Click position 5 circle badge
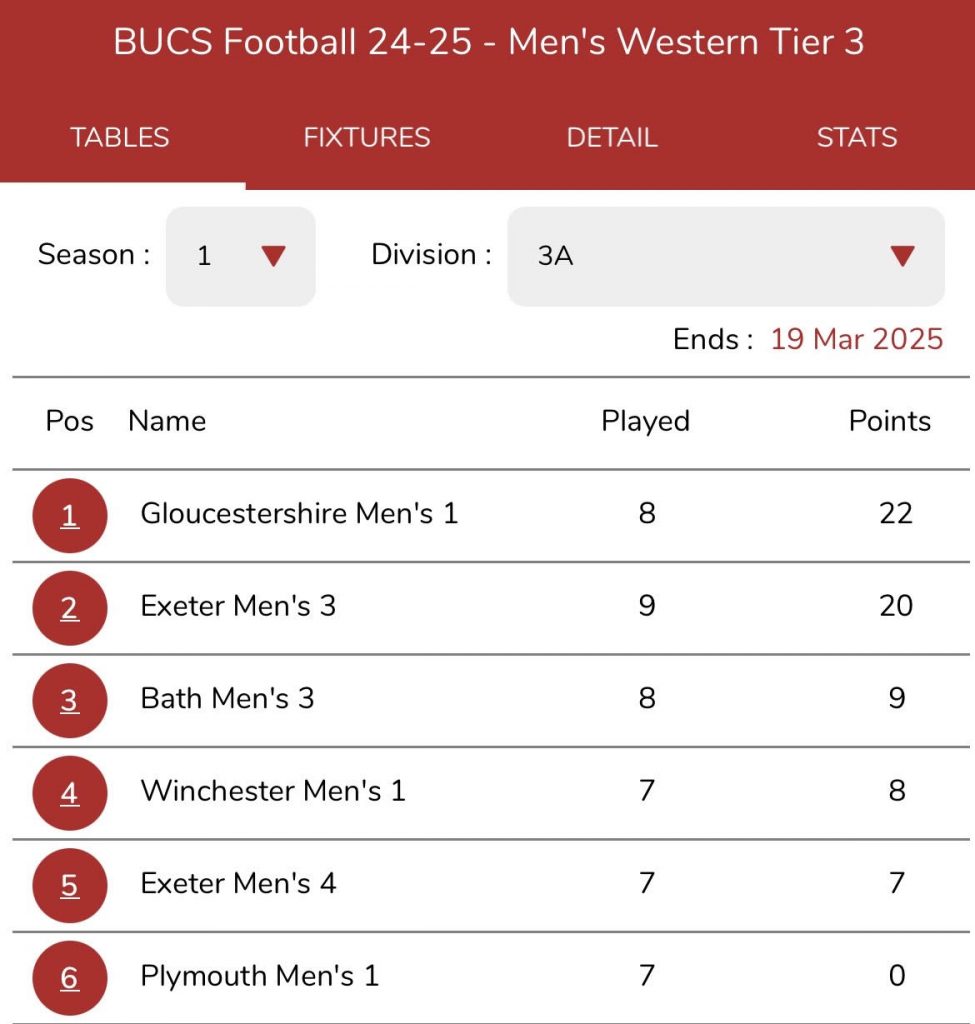This screenshot has height=1024, width=975. [69, 886]
